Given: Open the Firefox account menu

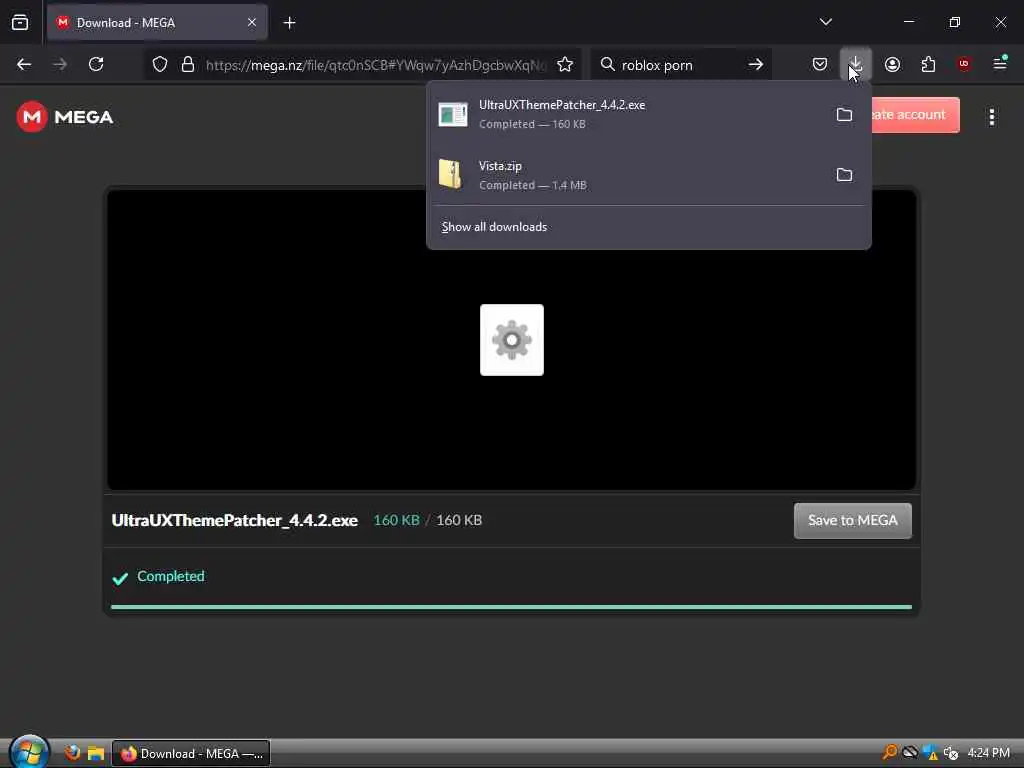Looking at the screenshot, I should (x=892, y=64).
